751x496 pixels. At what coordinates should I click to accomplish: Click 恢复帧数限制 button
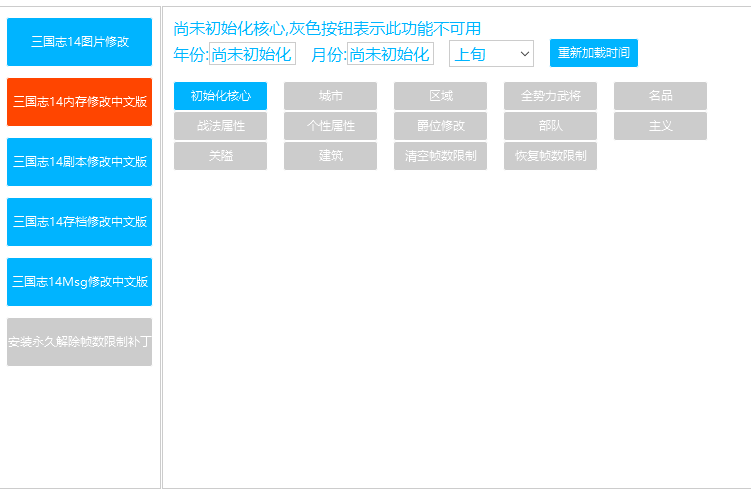[550, 156]
